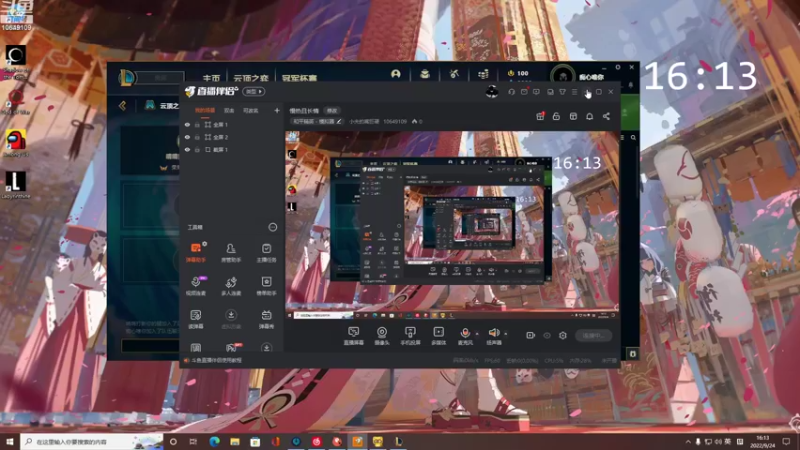Toggle the lock on 全屏 2 source
Screen dimensions: 800x450
coord(197,137)
